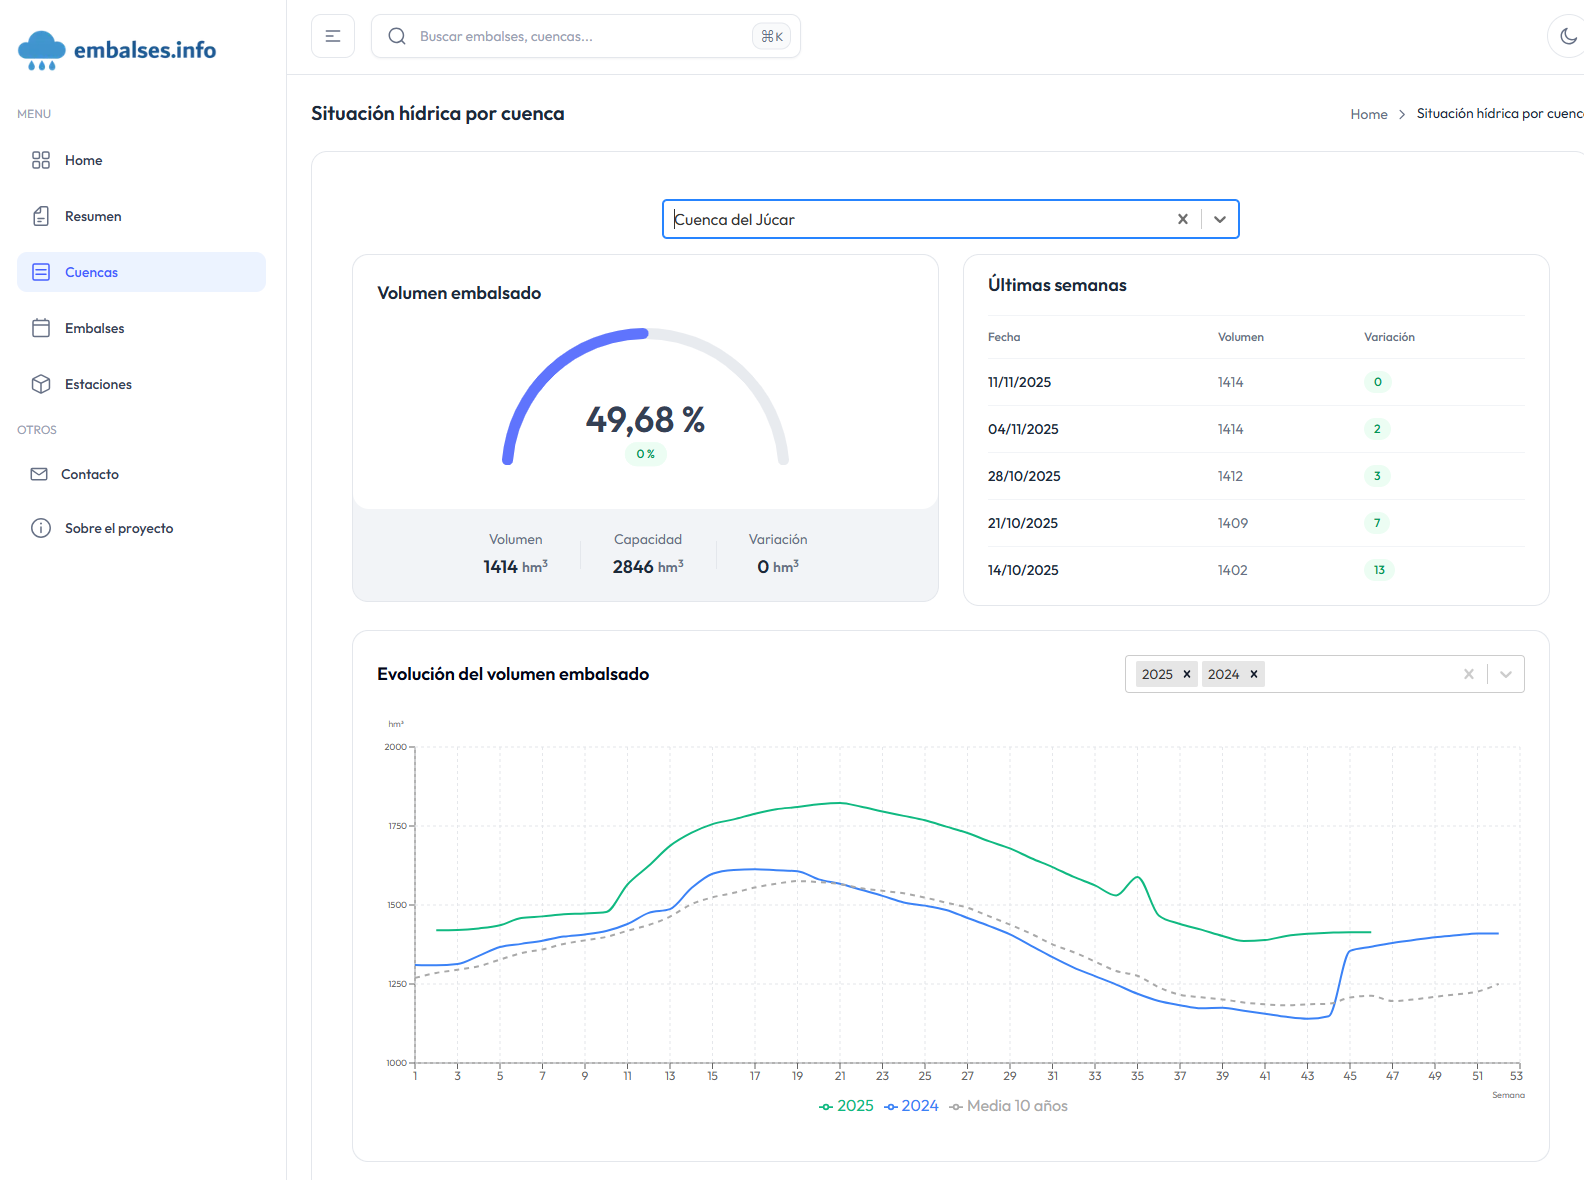Clear the Cuenca del Júcar selection

pyautogui.click(x=1182, y=219)
